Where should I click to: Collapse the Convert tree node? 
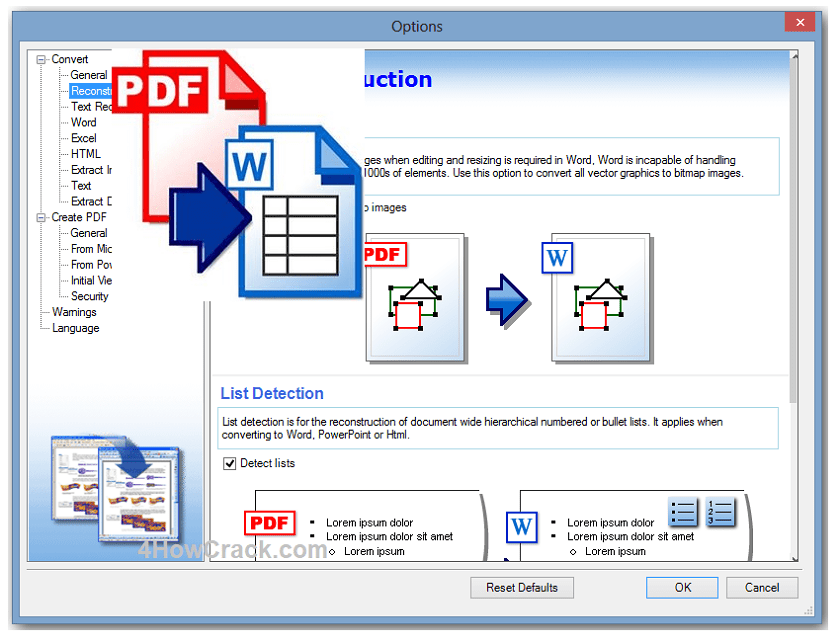click(41, 59)
